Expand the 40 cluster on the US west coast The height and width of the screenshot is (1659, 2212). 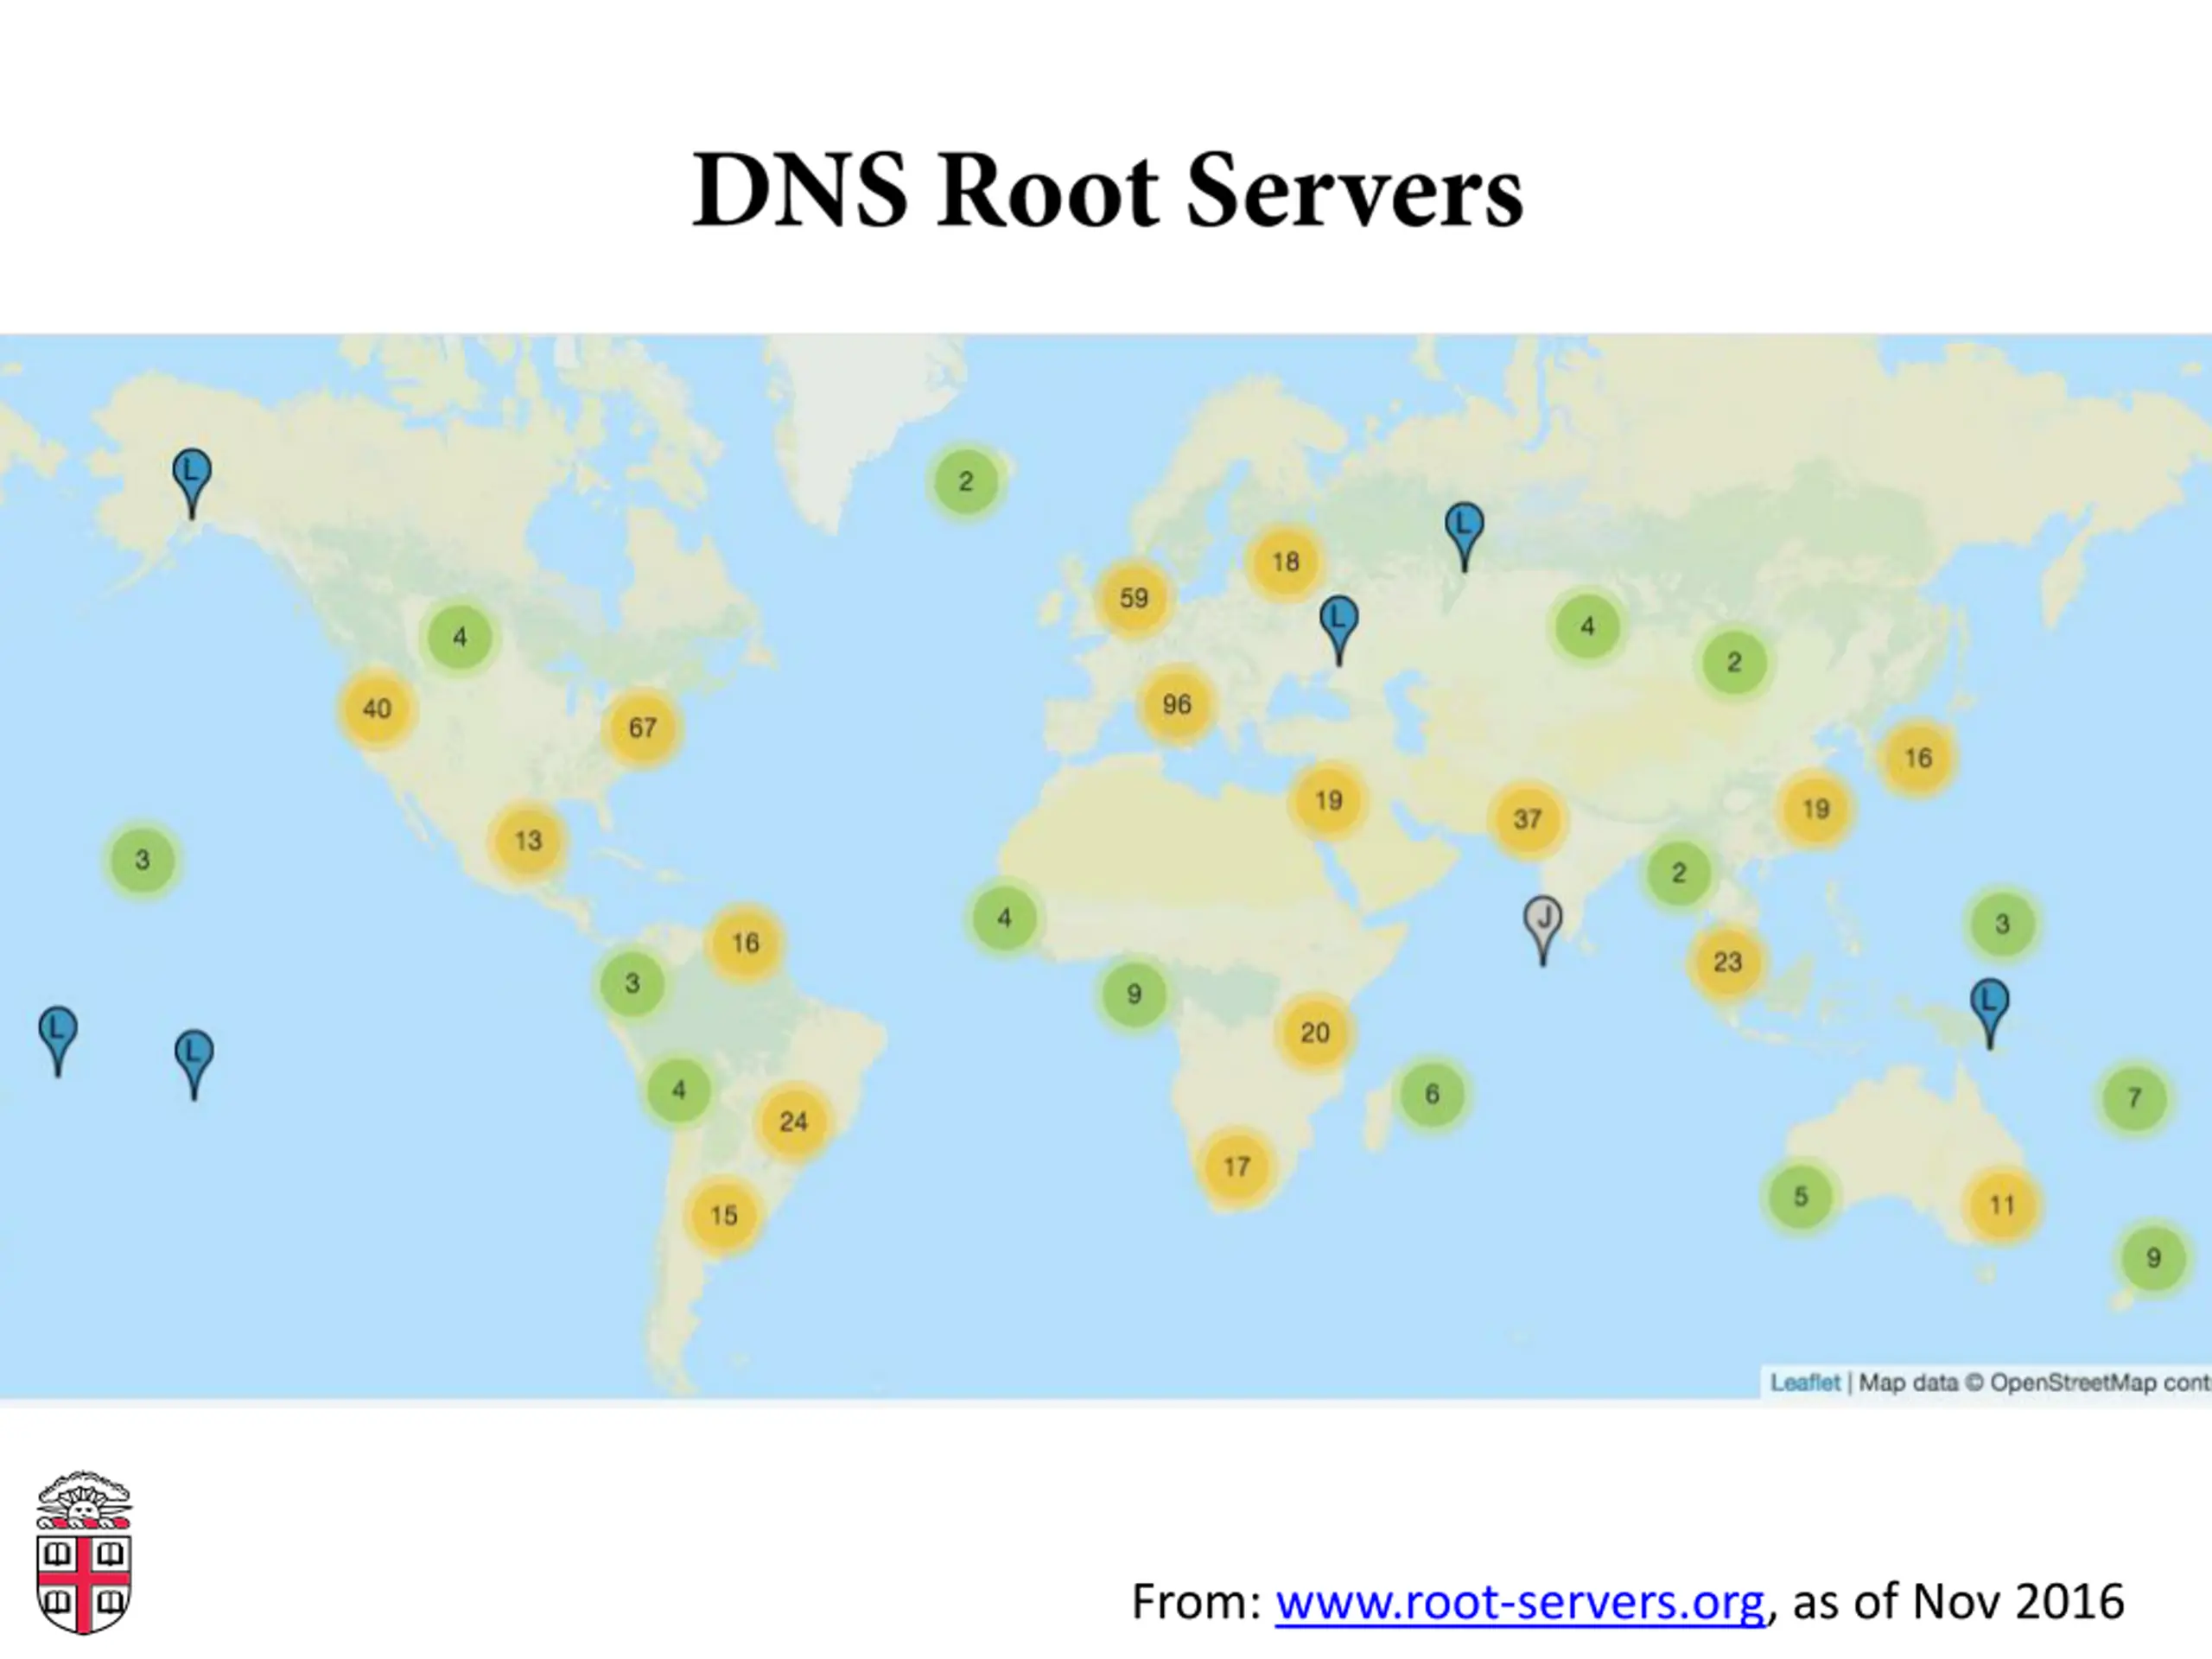tap(377, 709)
